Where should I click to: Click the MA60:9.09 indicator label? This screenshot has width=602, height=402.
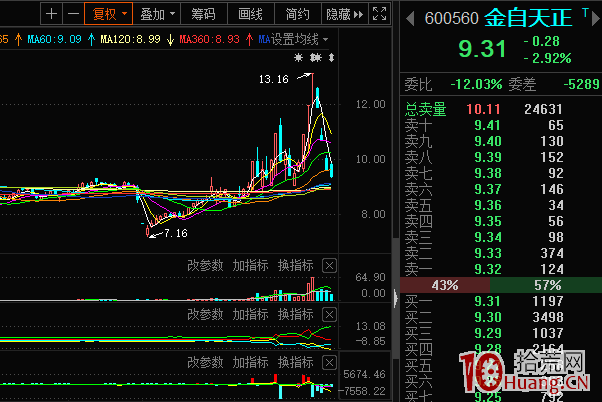55,39
